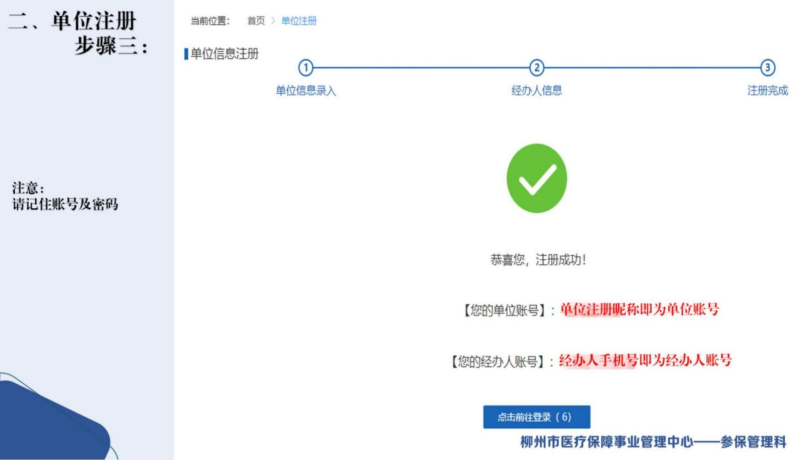Select the 经办人信息 step label
Screen dimensions: 800x460
pyautogui.click(x=537, y=90)
